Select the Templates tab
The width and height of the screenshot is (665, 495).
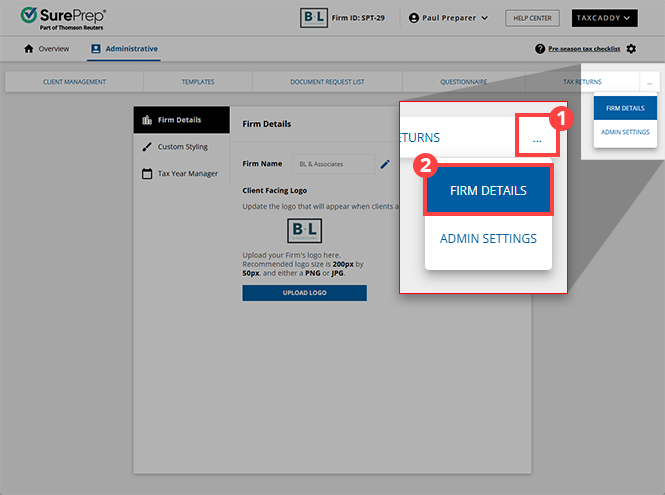click(197, 82)
